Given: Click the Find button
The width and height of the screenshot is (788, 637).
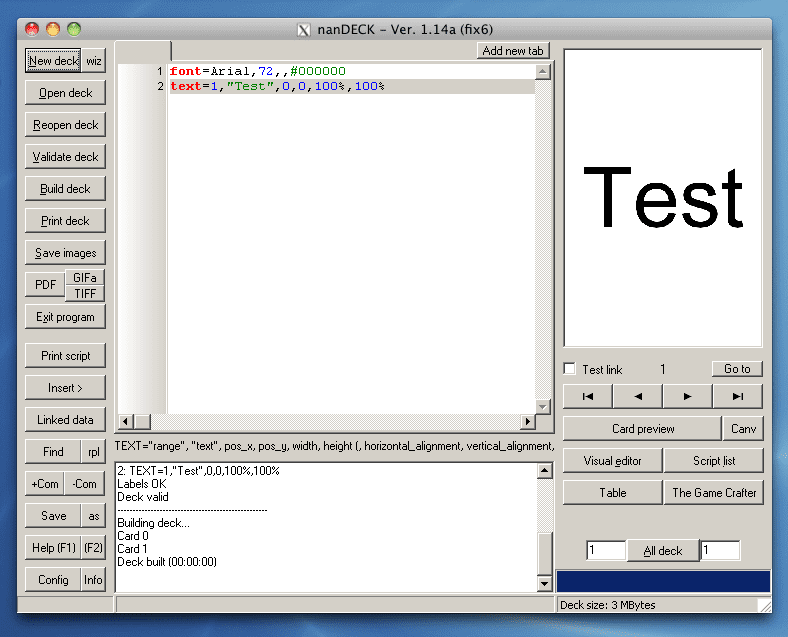Looking at the screenshot, I should tap(53, 452).
